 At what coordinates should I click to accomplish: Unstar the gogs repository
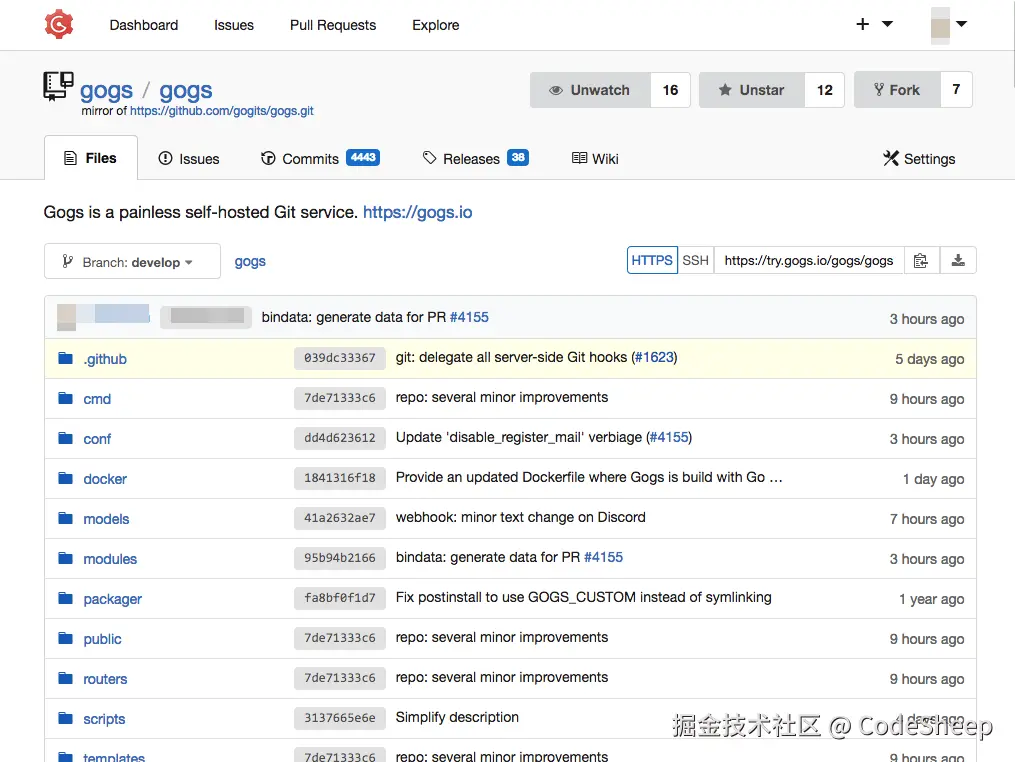pyautogui.click(x=752, y=90)
